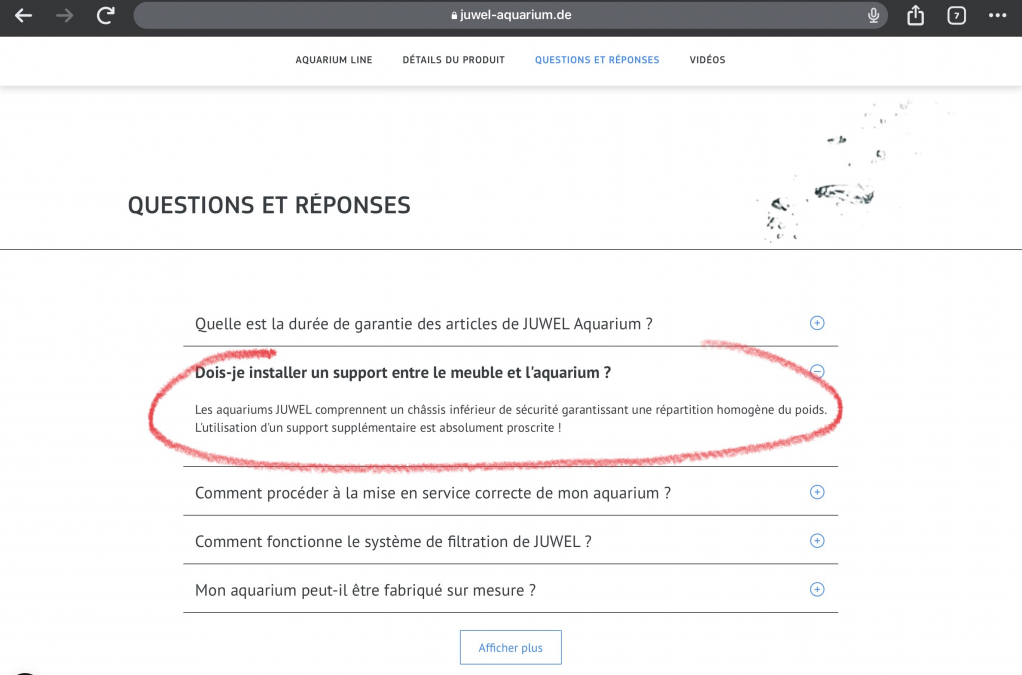Expand the JUWEL guarantee duration question plus icon
This screenshot has width=1022, height=675.
(x=817, y=323)
